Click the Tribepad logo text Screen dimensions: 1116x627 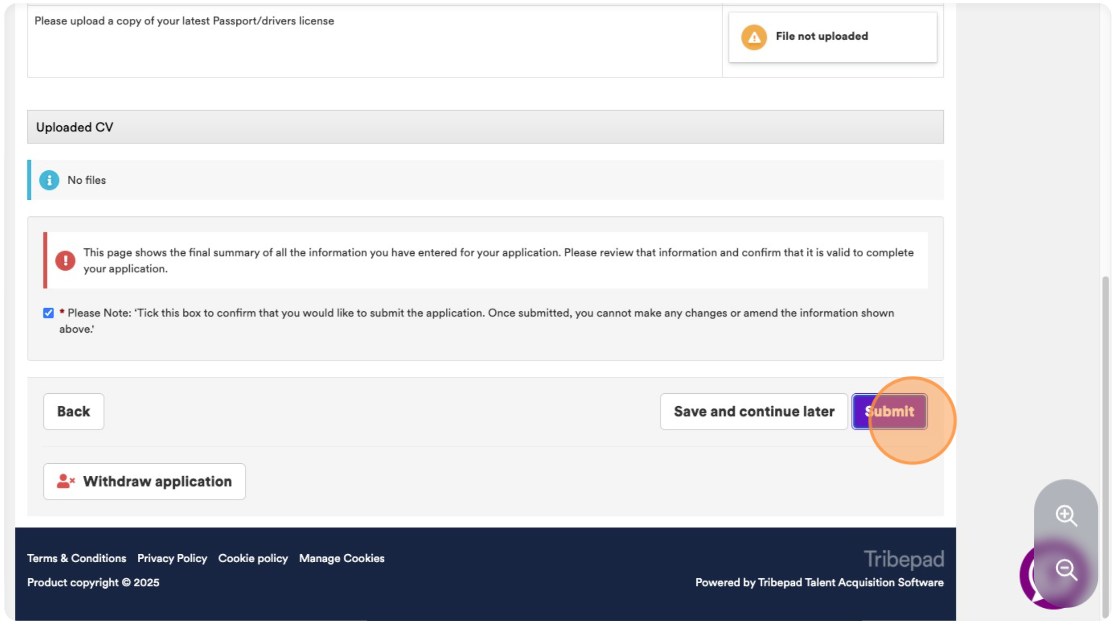[x=904, y=559]
